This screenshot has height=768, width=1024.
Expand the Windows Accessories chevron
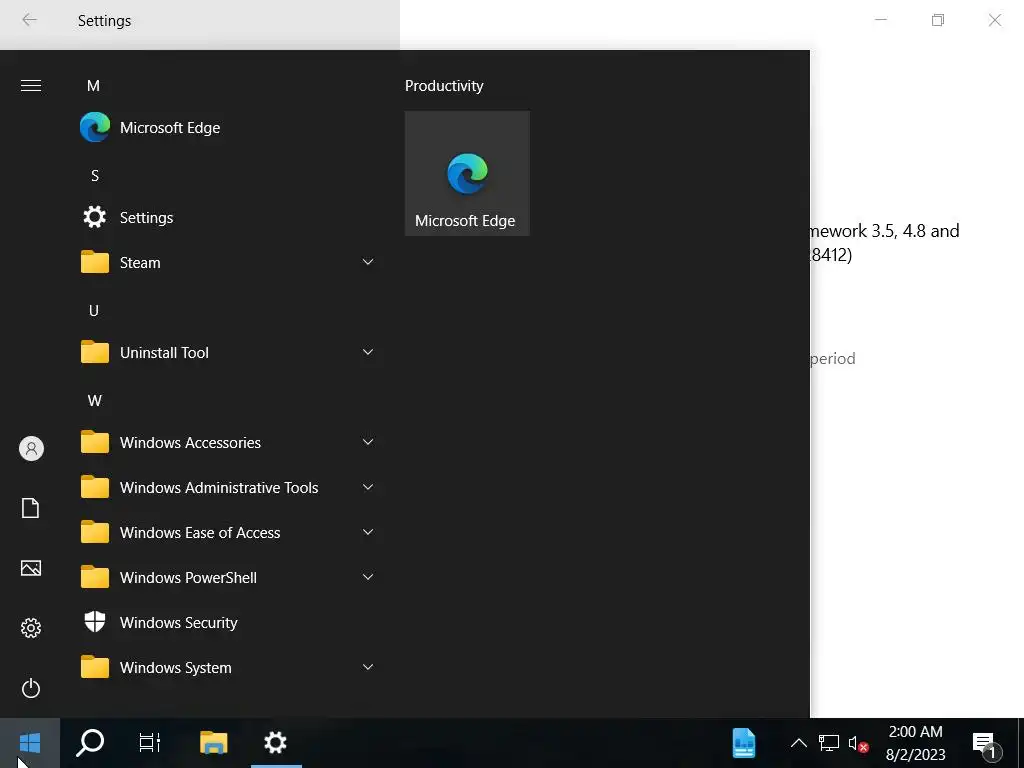pyautogui.click(x=368, y=442)
